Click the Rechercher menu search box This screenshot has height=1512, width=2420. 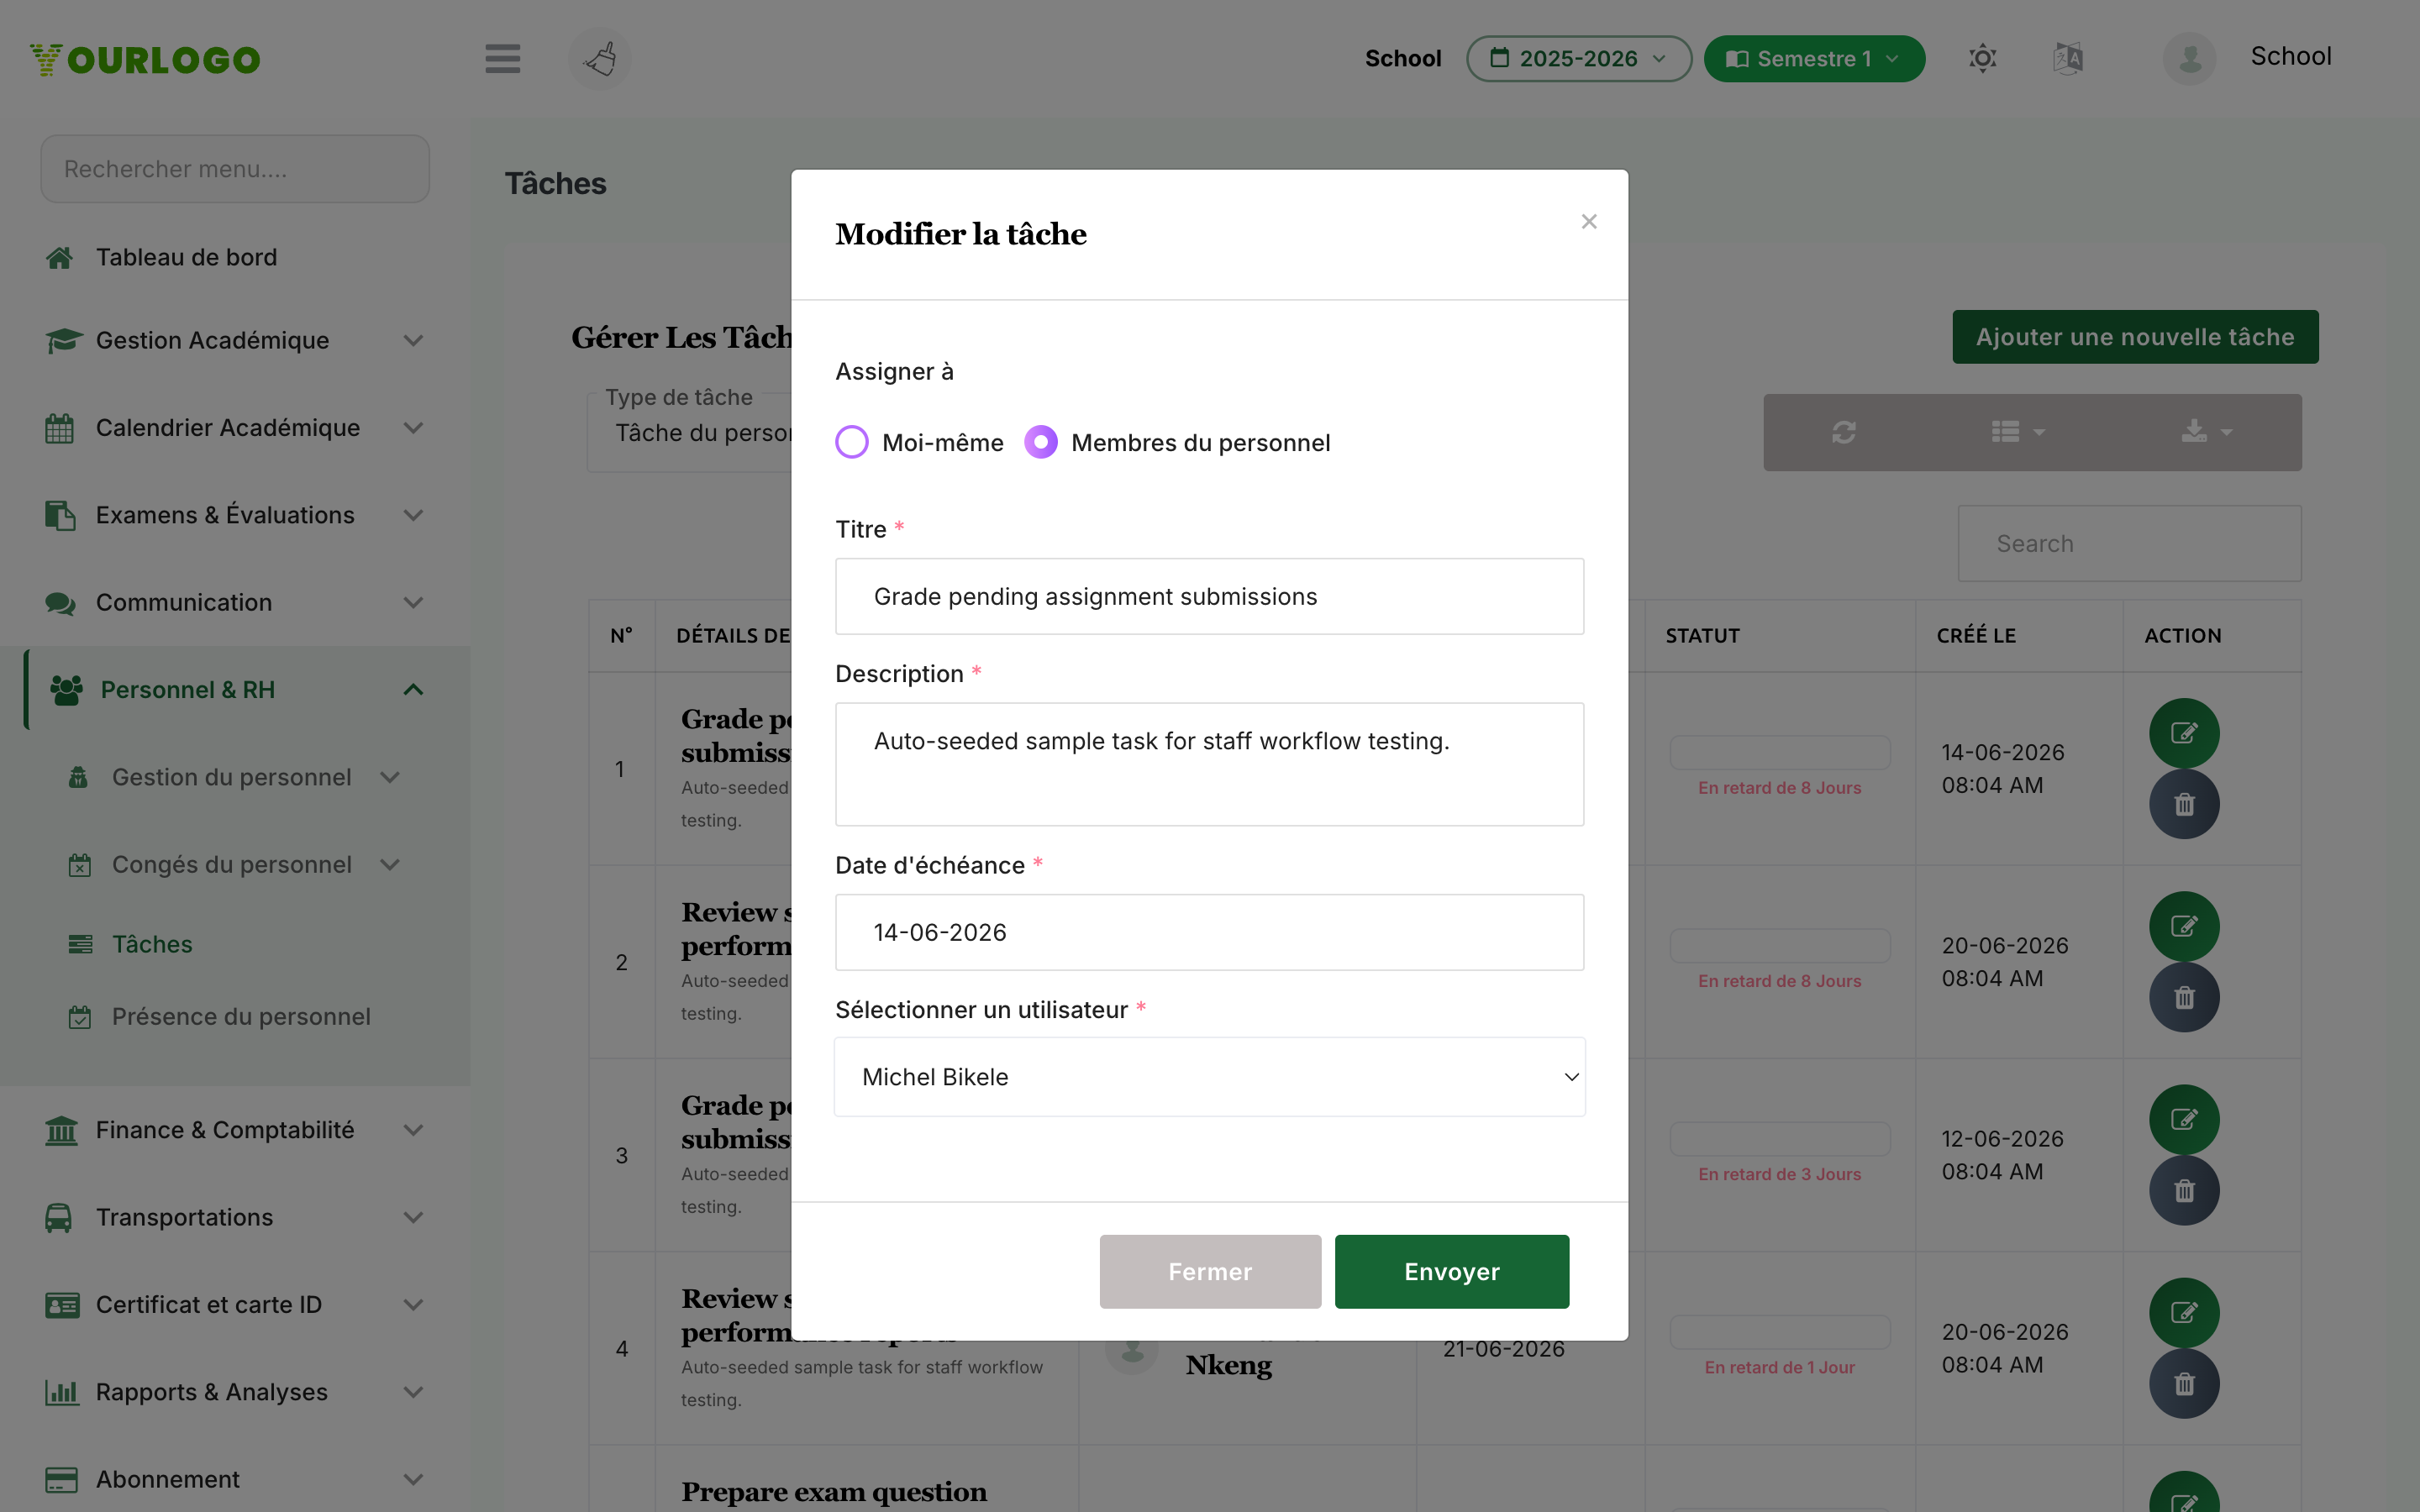coord(235,169)
